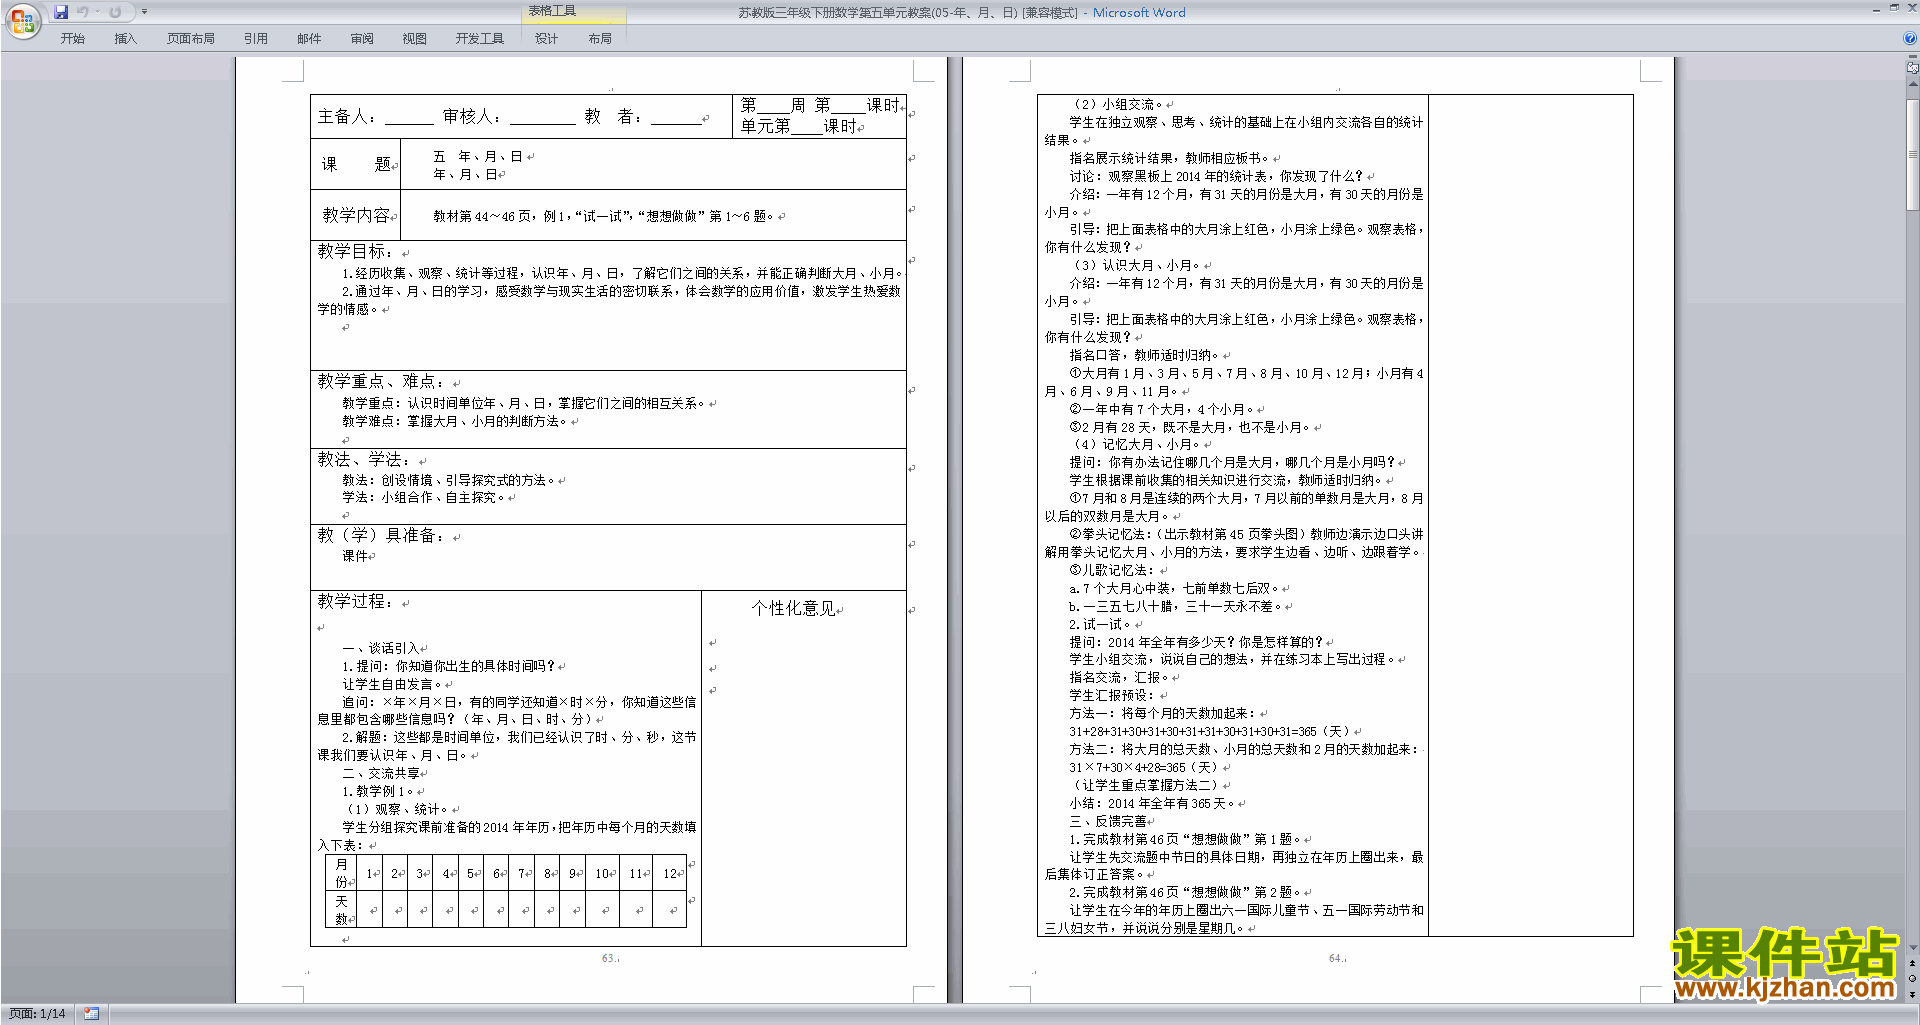Switch to 页面布局 tab
The width and height of the screenshot is (1920, 1025).
click(191, 39)
